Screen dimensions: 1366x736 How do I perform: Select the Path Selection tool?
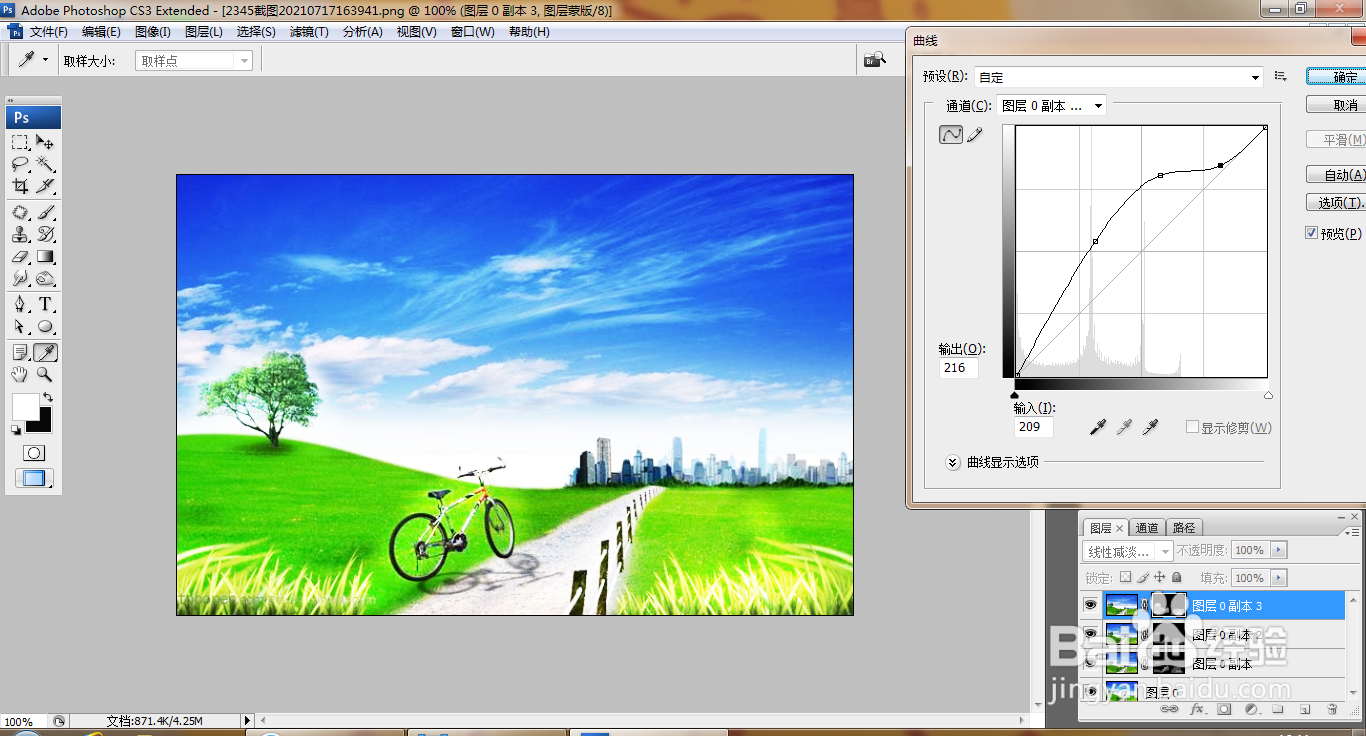[20, 326]
